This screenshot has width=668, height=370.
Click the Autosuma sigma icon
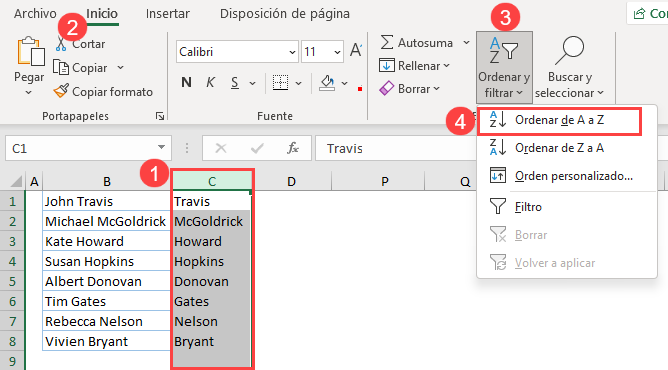tap(386, 43)
